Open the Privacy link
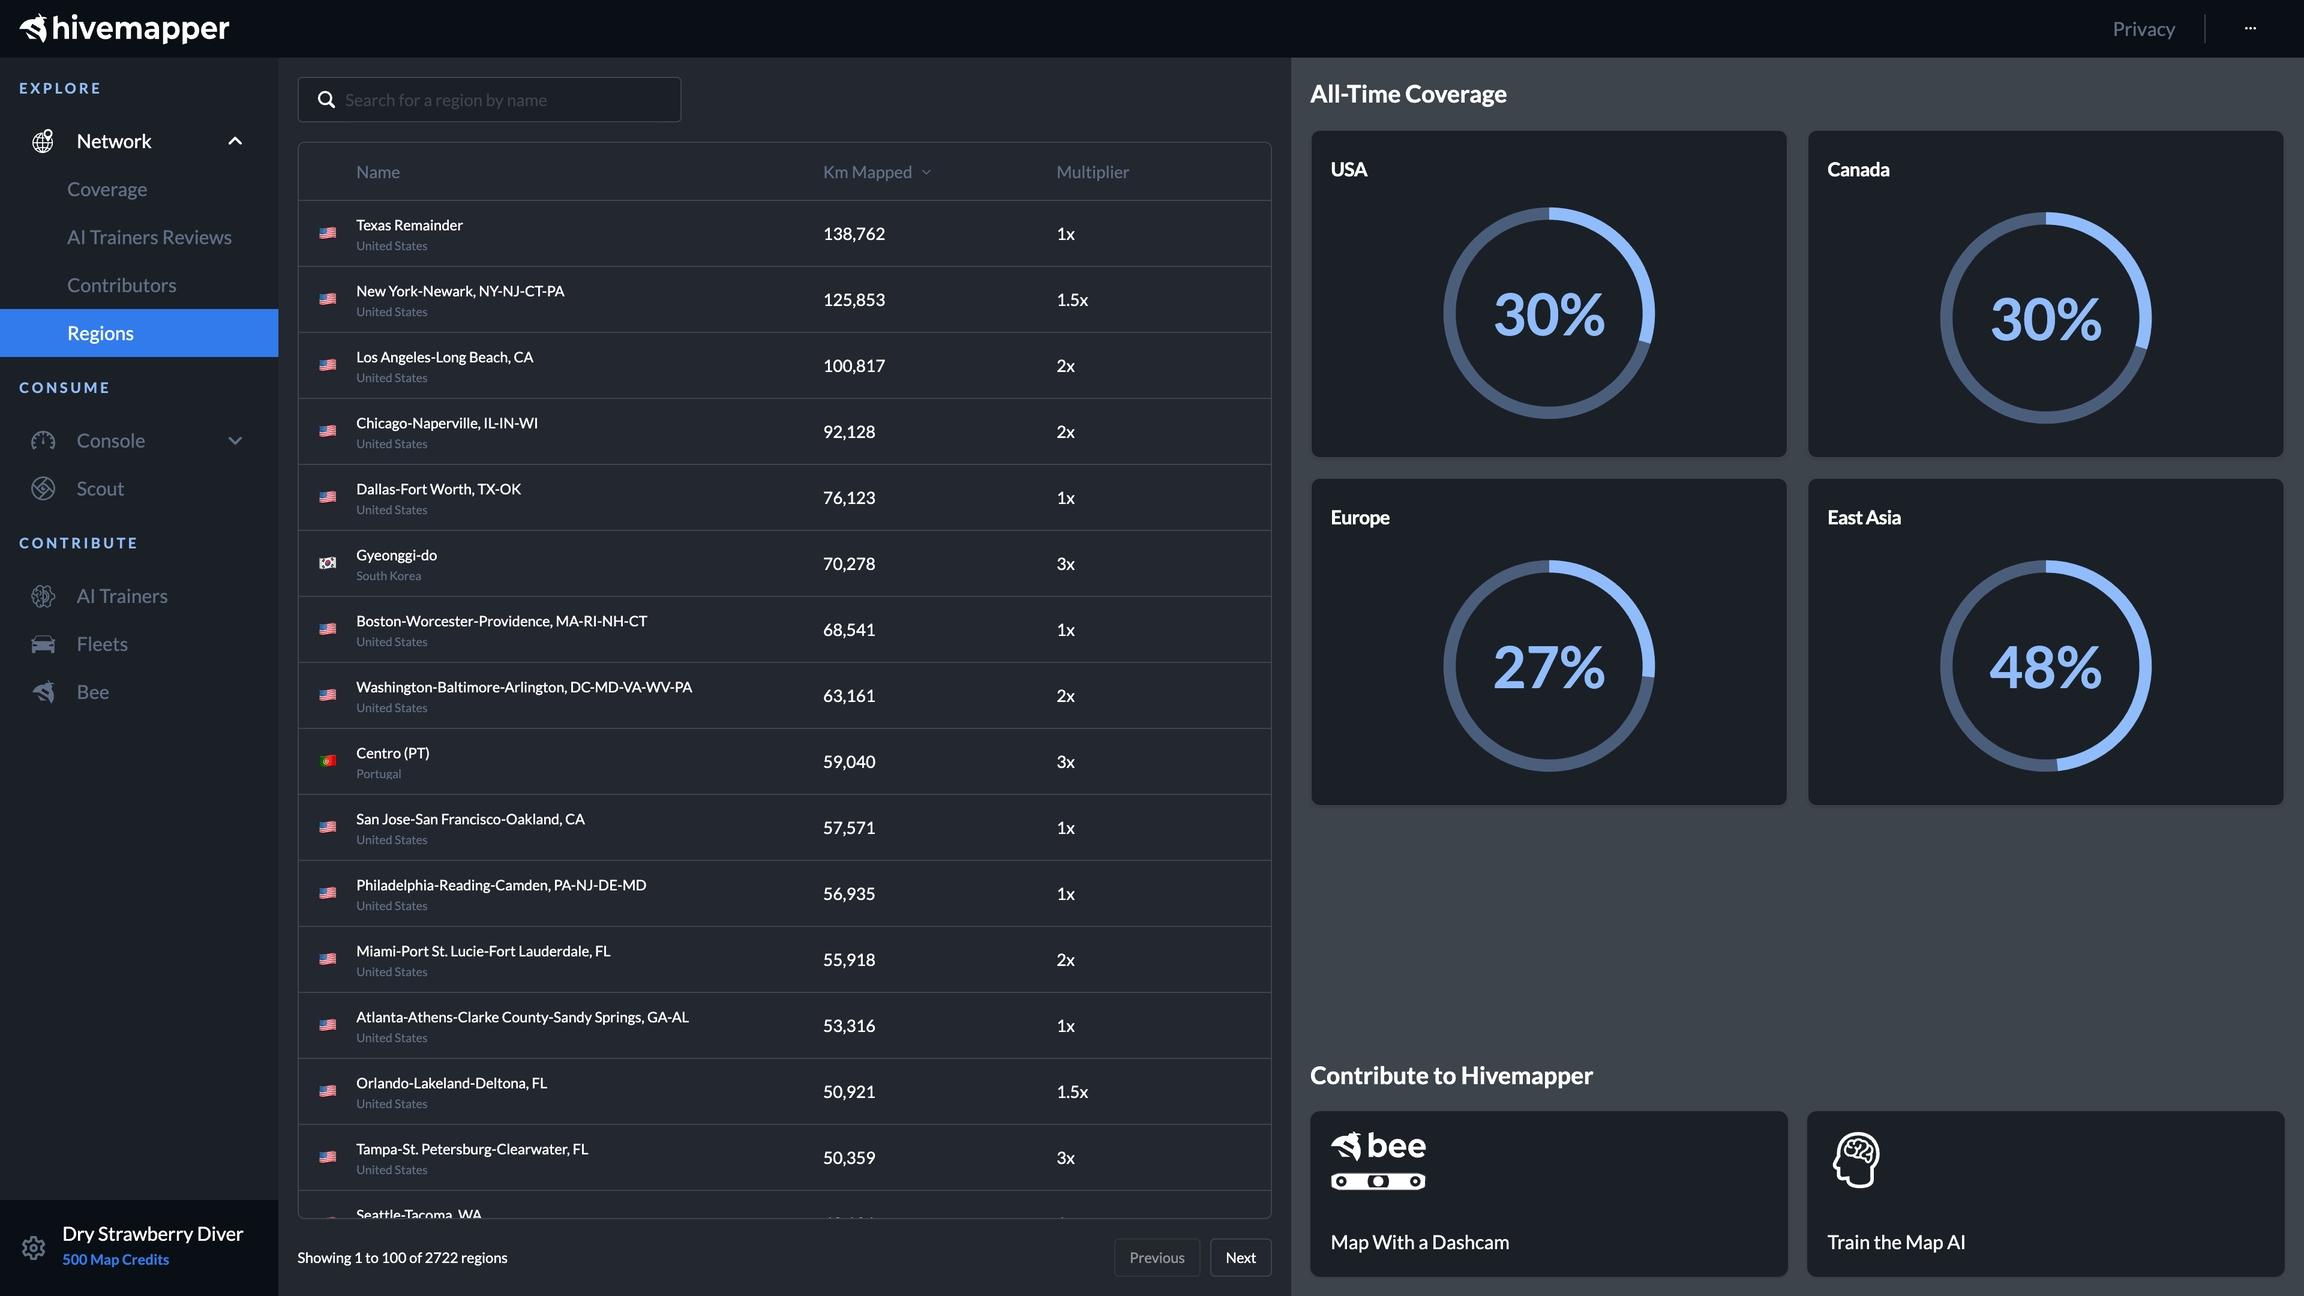Viewport: 2304px width, 1296px height. (2143, 29)
